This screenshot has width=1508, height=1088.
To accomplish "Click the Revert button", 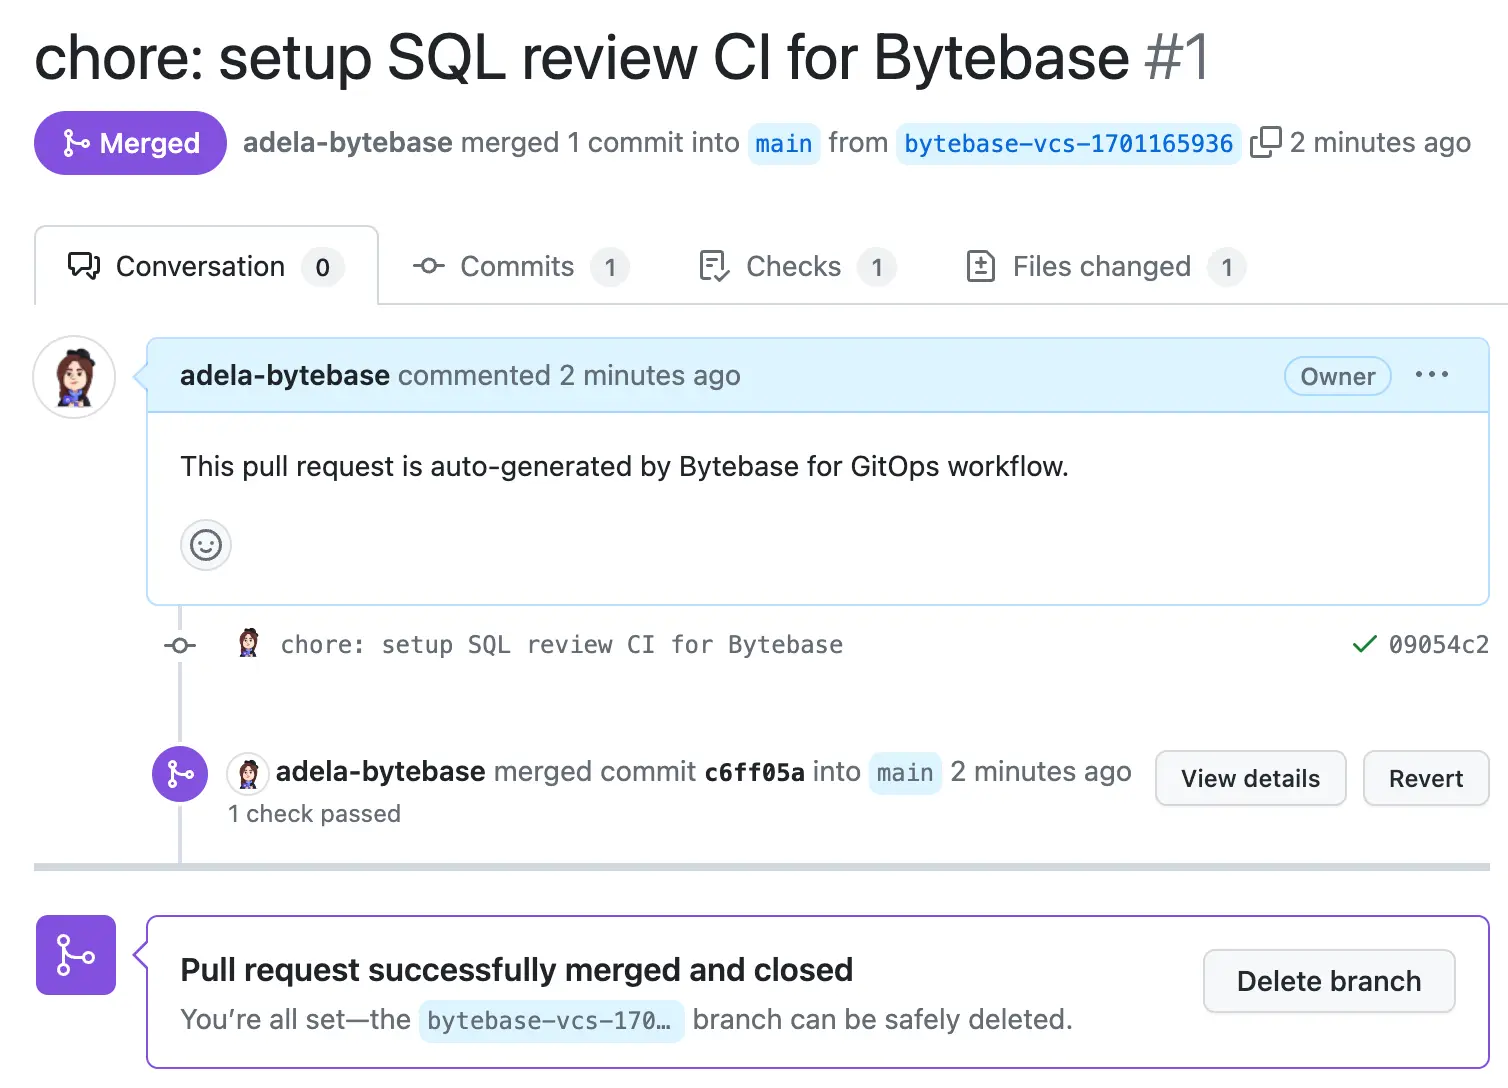I will coord(1426,778).
